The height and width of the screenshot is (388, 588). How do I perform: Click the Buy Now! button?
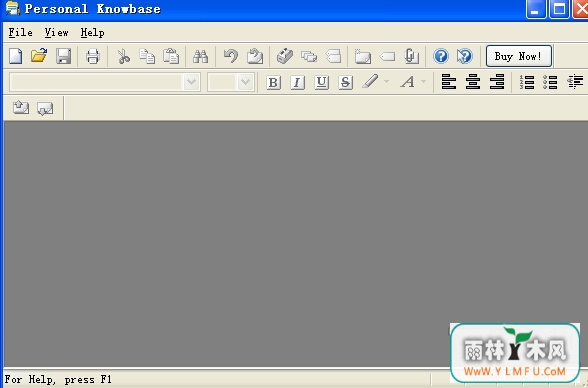[519, 56]
